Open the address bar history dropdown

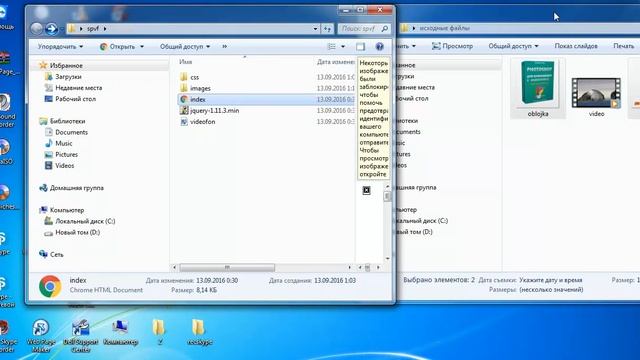point(315,29)
